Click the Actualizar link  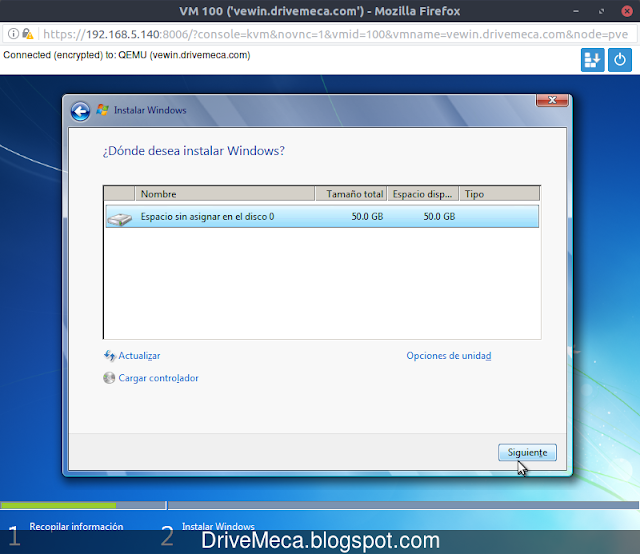pos(139,356)
